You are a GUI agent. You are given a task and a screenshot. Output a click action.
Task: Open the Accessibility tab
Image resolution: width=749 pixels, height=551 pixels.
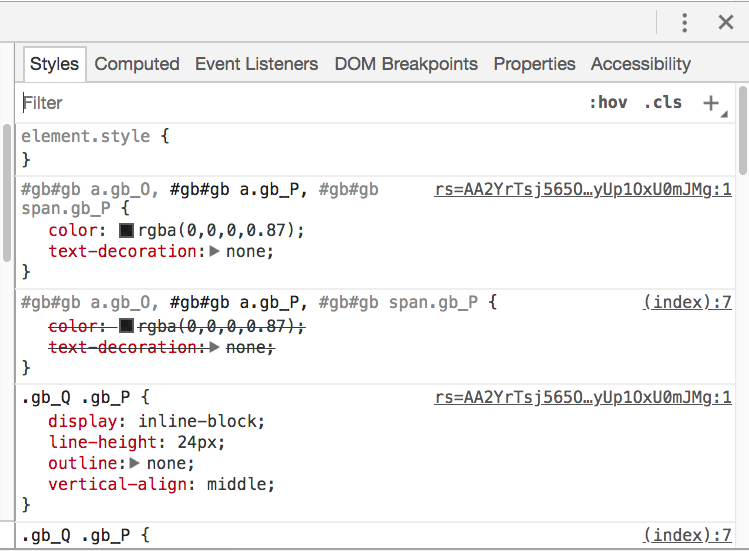[640, 64]
